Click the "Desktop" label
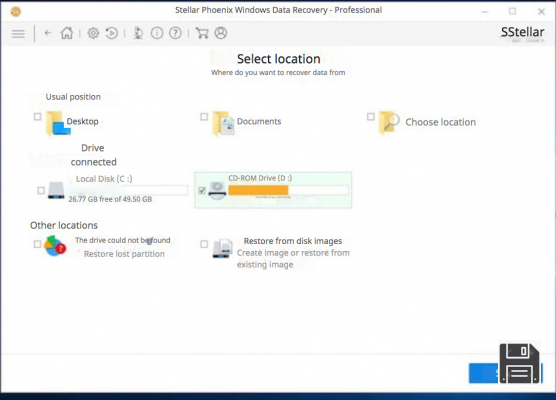556x400 pixels. coord(83,121)
